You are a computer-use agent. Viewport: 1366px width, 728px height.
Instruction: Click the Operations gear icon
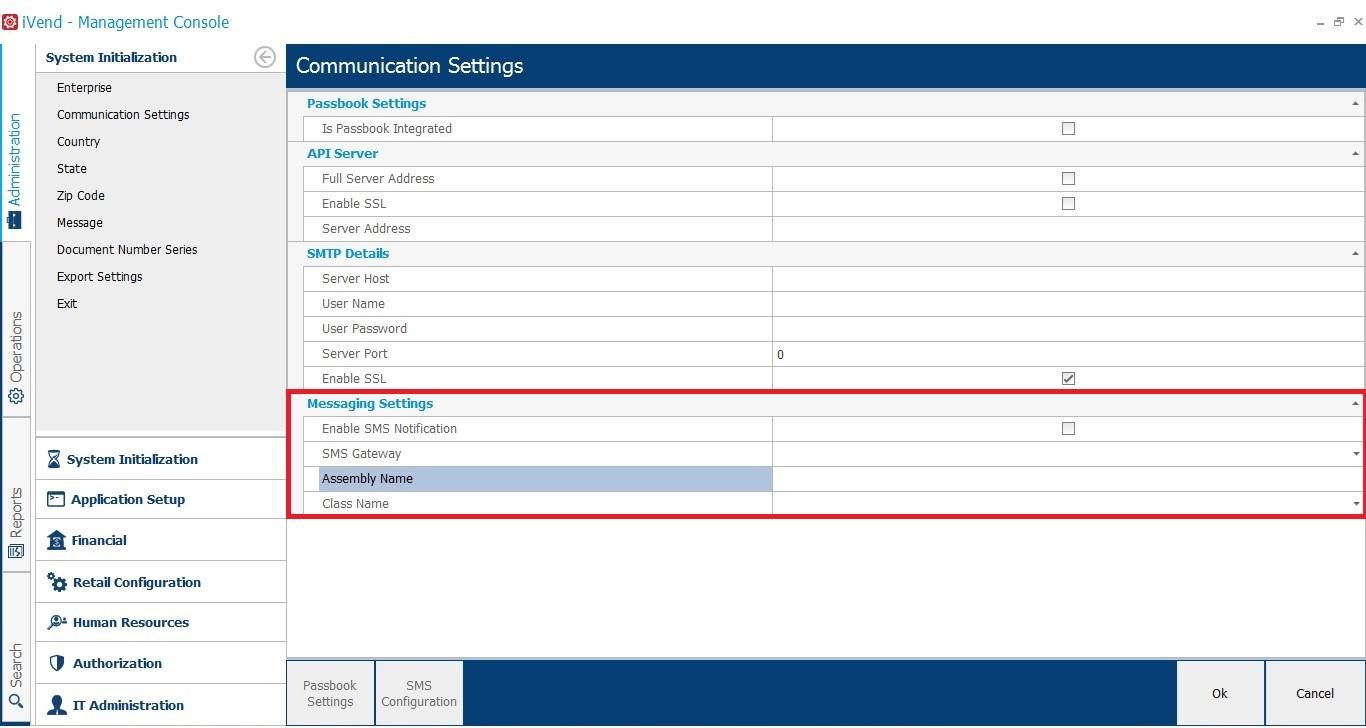tap(15, 396)
